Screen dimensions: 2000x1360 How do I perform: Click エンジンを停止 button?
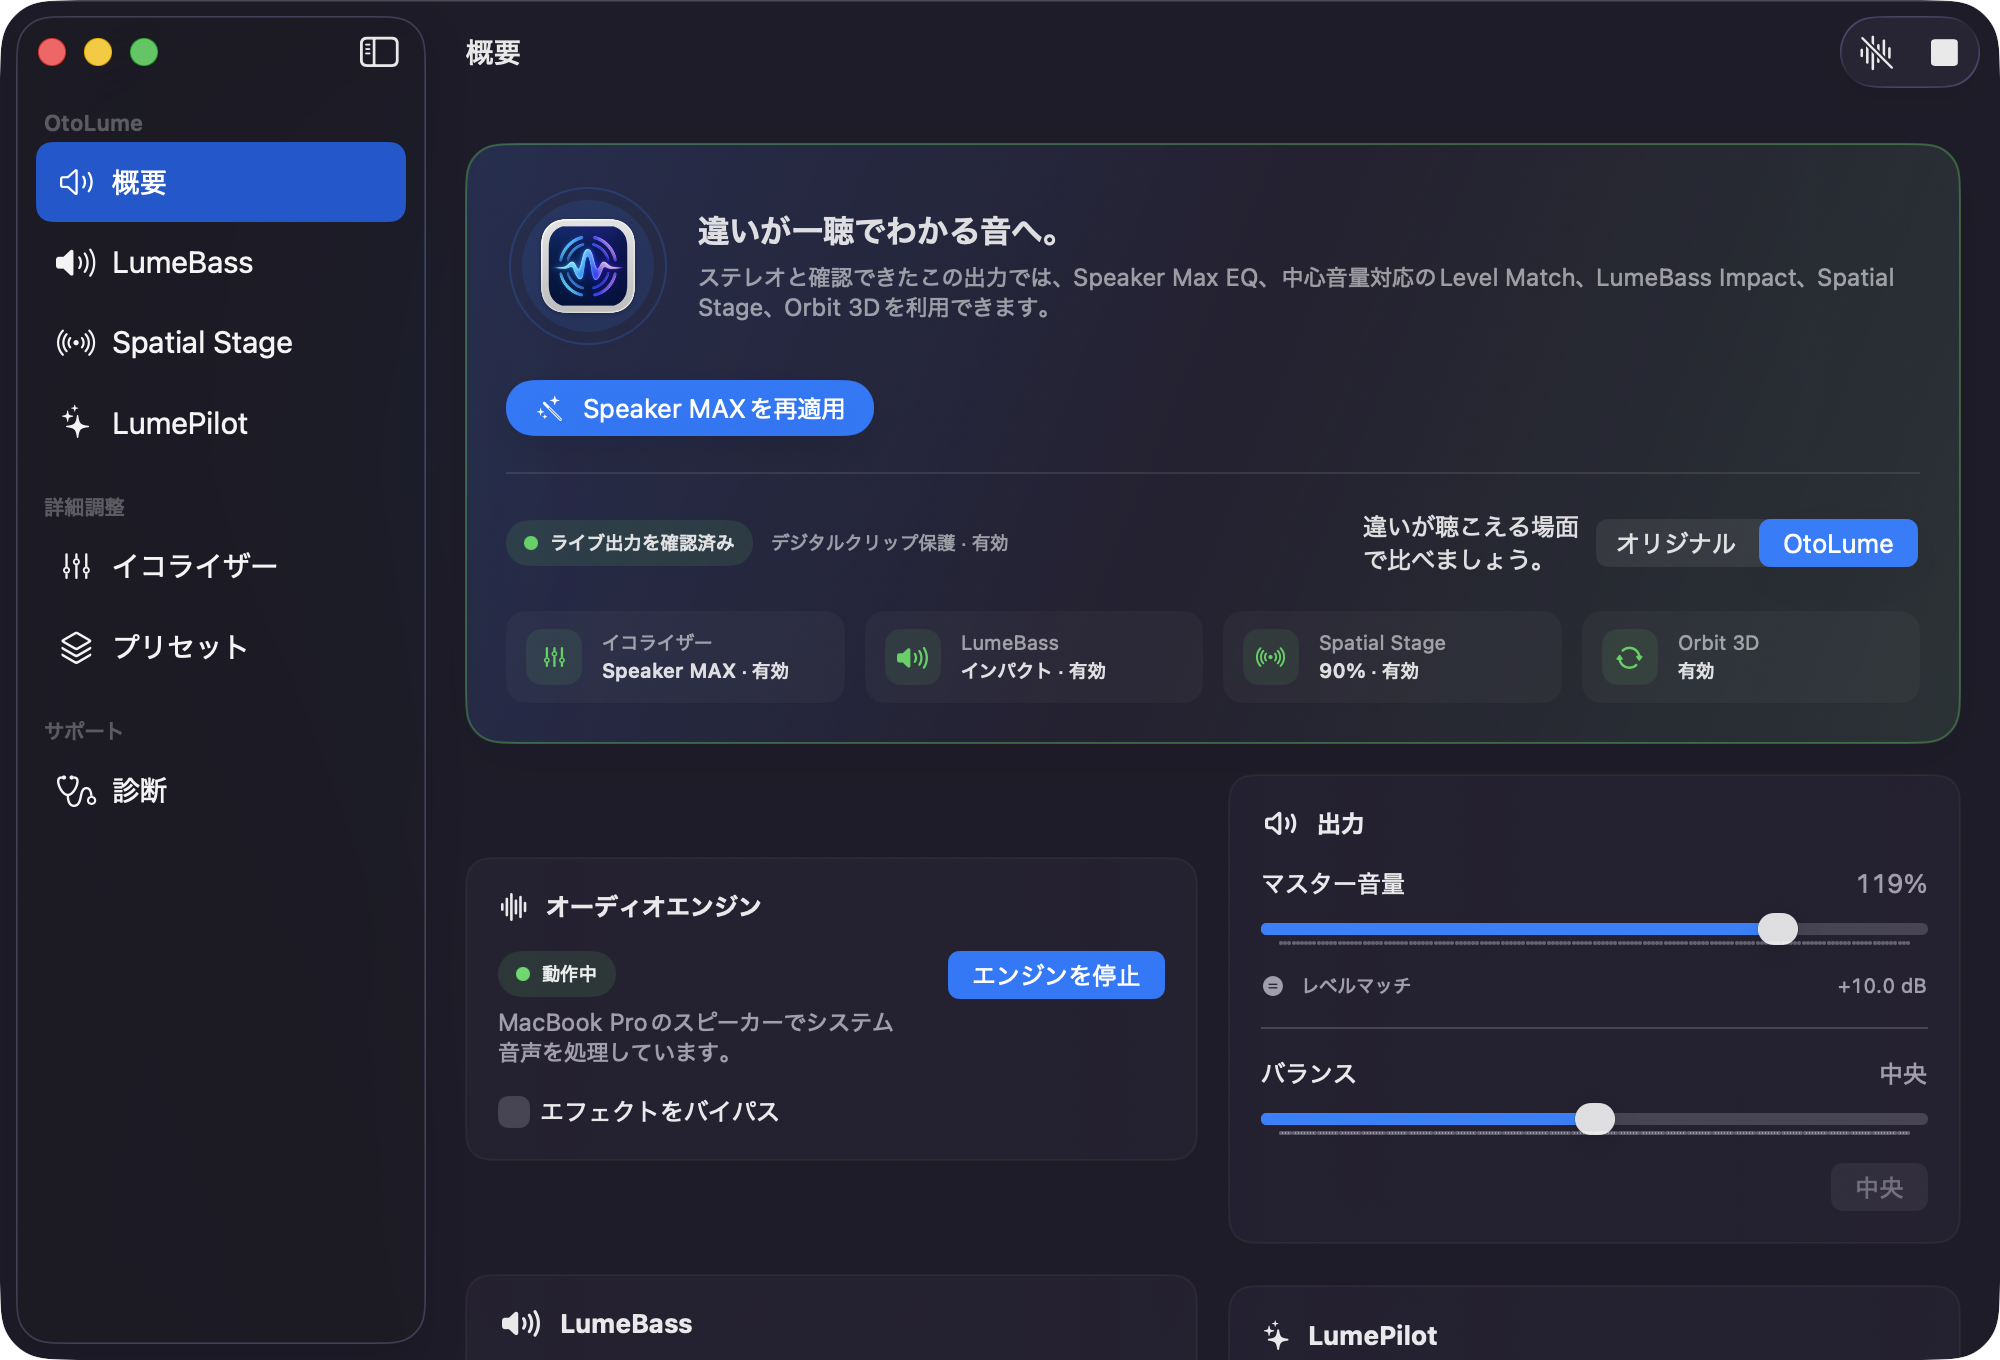point(1056,975)
